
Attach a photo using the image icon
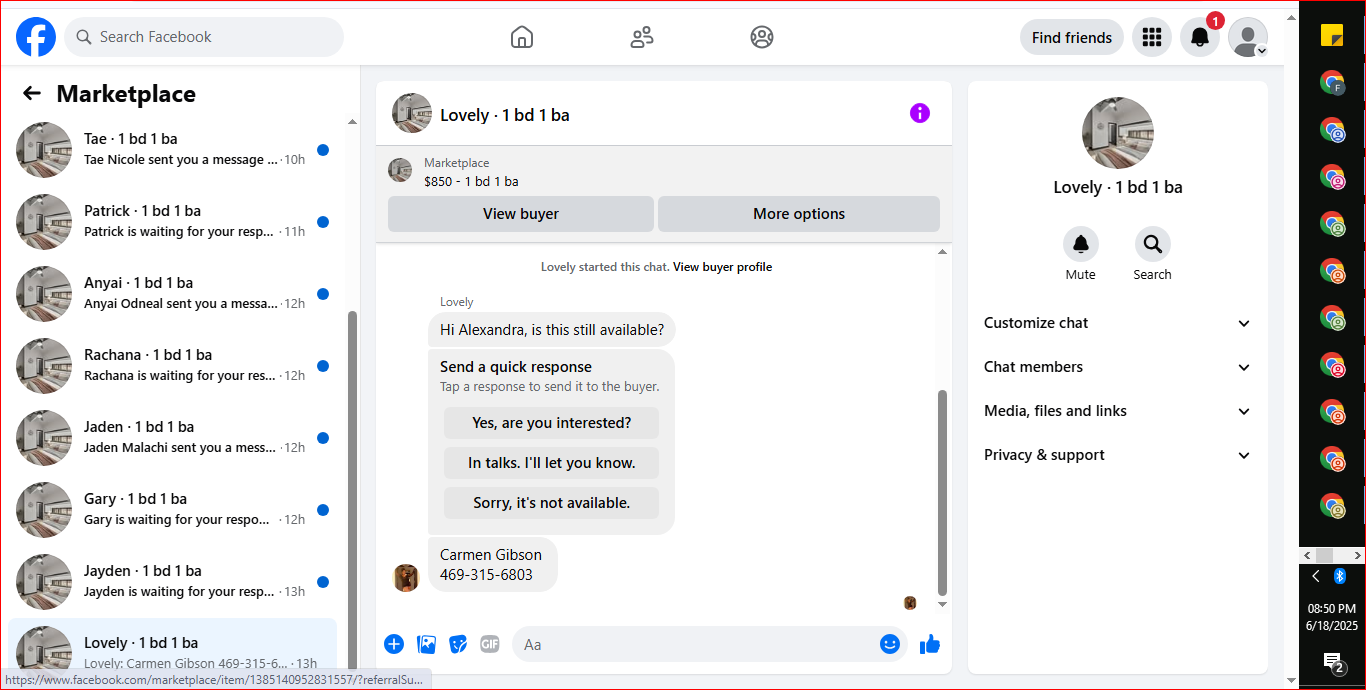(x=426, y=644)
